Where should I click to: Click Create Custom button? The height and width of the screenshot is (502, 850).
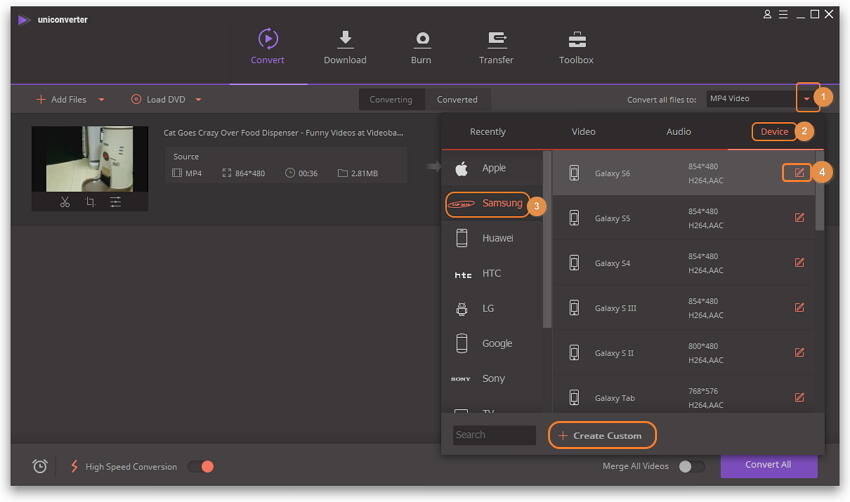pos(602,435)
